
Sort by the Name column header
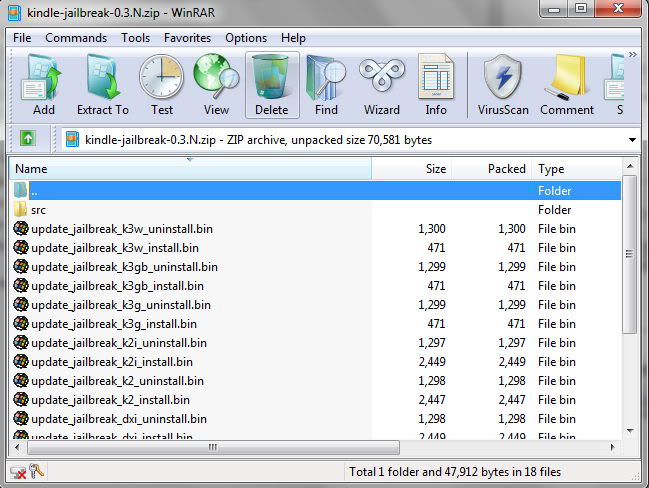pos(190,168)
